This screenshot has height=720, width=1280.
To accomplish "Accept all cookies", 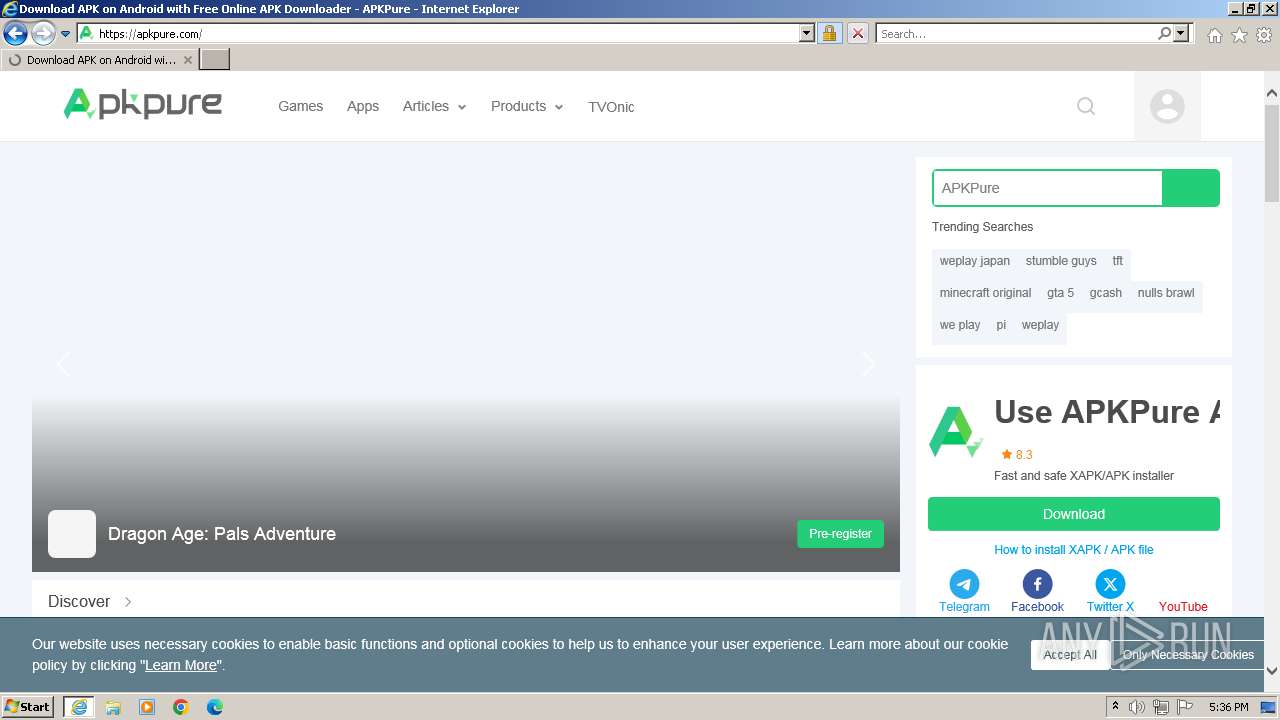I will pos(1070,655).
